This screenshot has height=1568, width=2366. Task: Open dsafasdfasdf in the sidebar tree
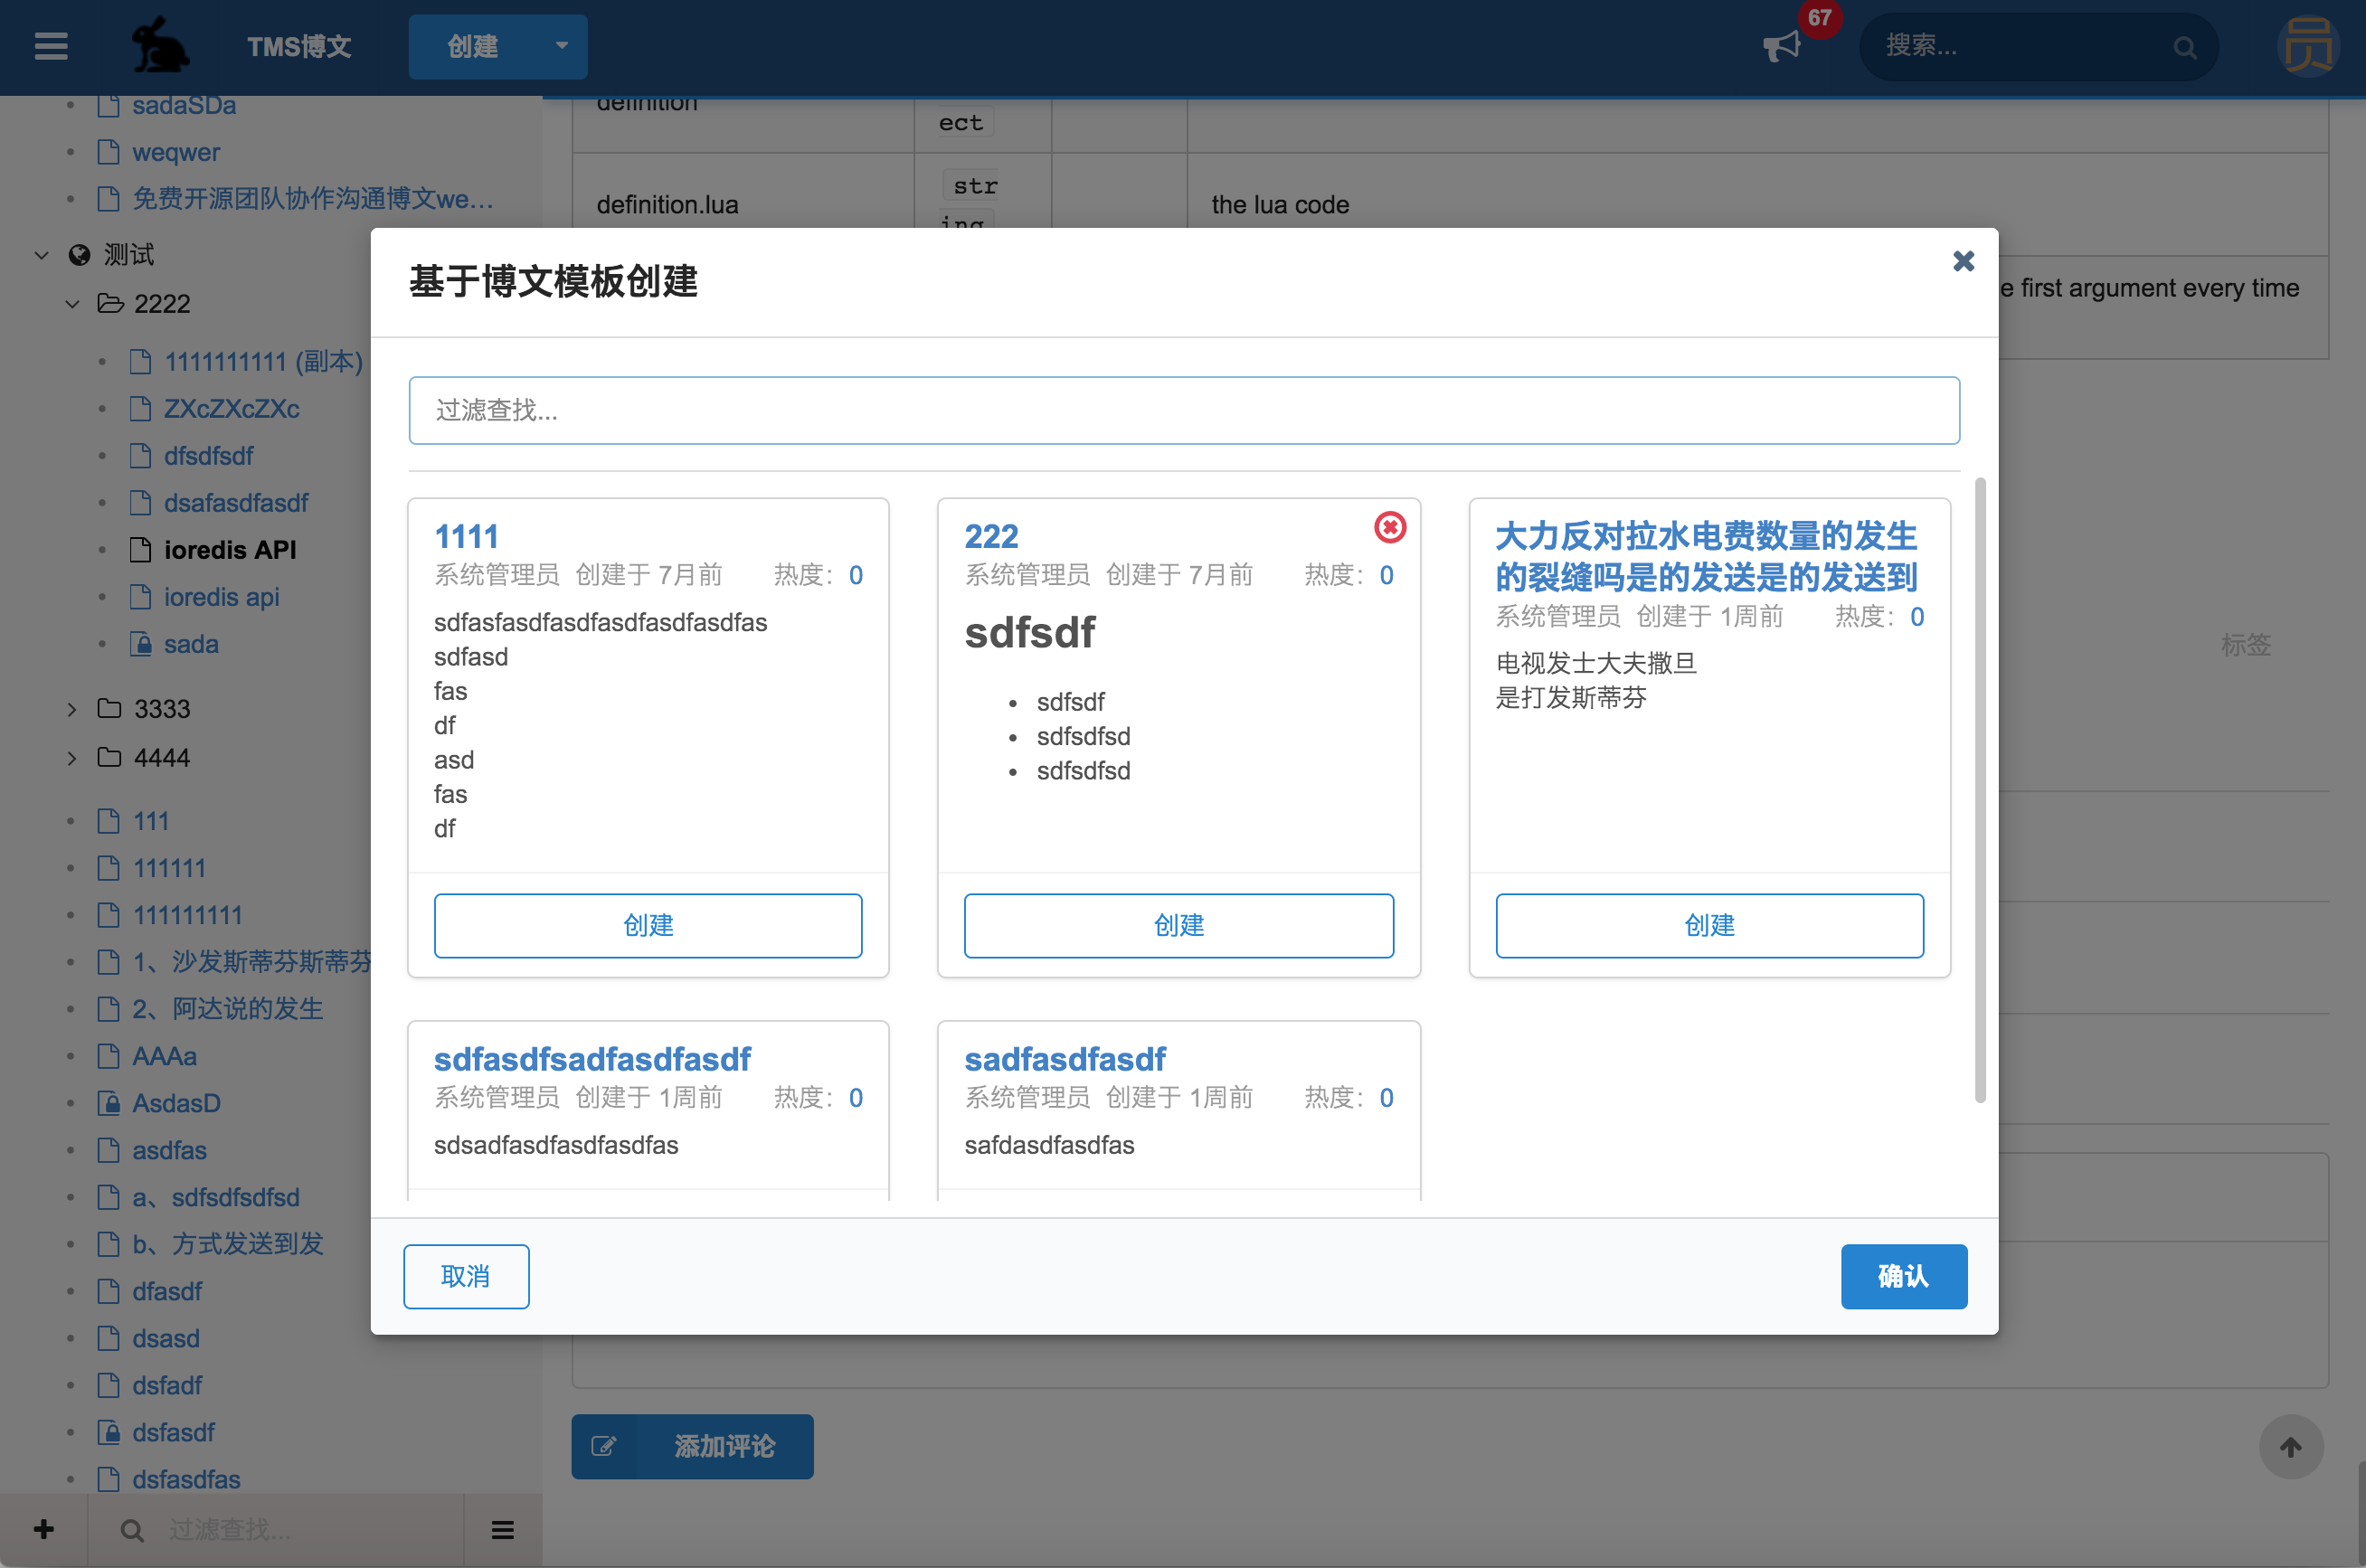236,502
